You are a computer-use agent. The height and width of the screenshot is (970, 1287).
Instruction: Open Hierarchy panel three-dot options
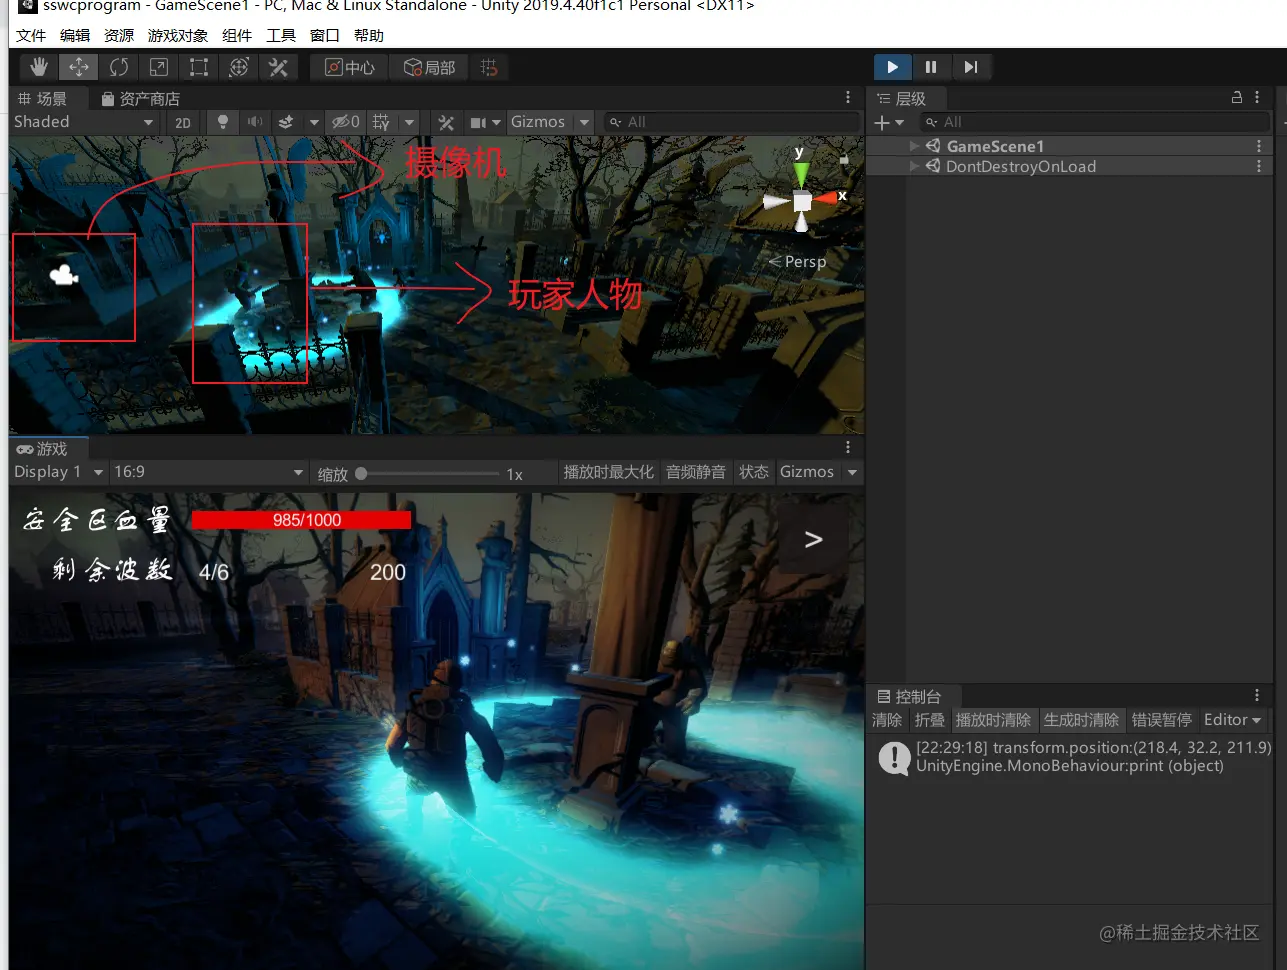1258,97
